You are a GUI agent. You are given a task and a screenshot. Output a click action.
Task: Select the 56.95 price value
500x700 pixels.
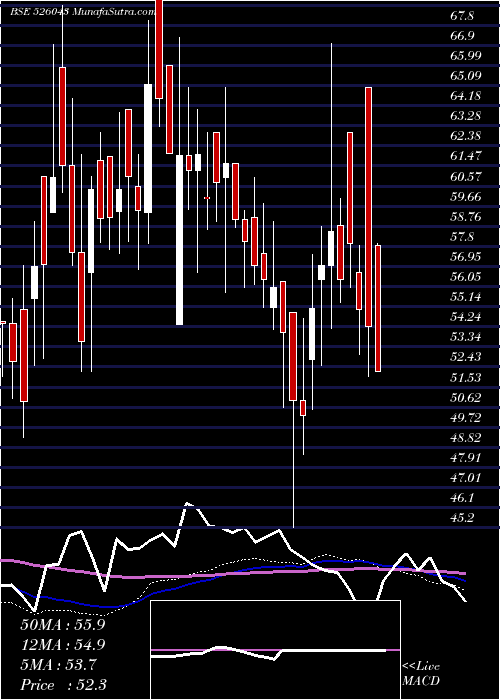tap(466, 257)
